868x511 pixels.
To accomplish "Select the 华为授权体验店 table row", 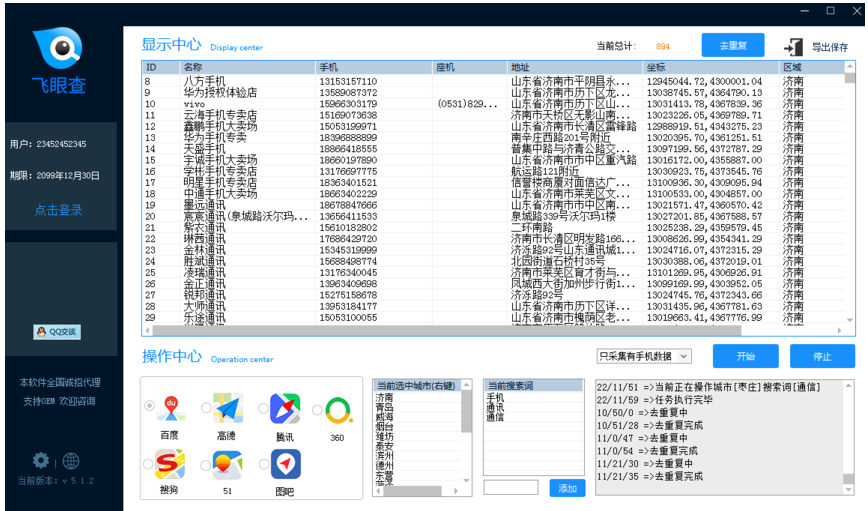I will coord(493,92).
